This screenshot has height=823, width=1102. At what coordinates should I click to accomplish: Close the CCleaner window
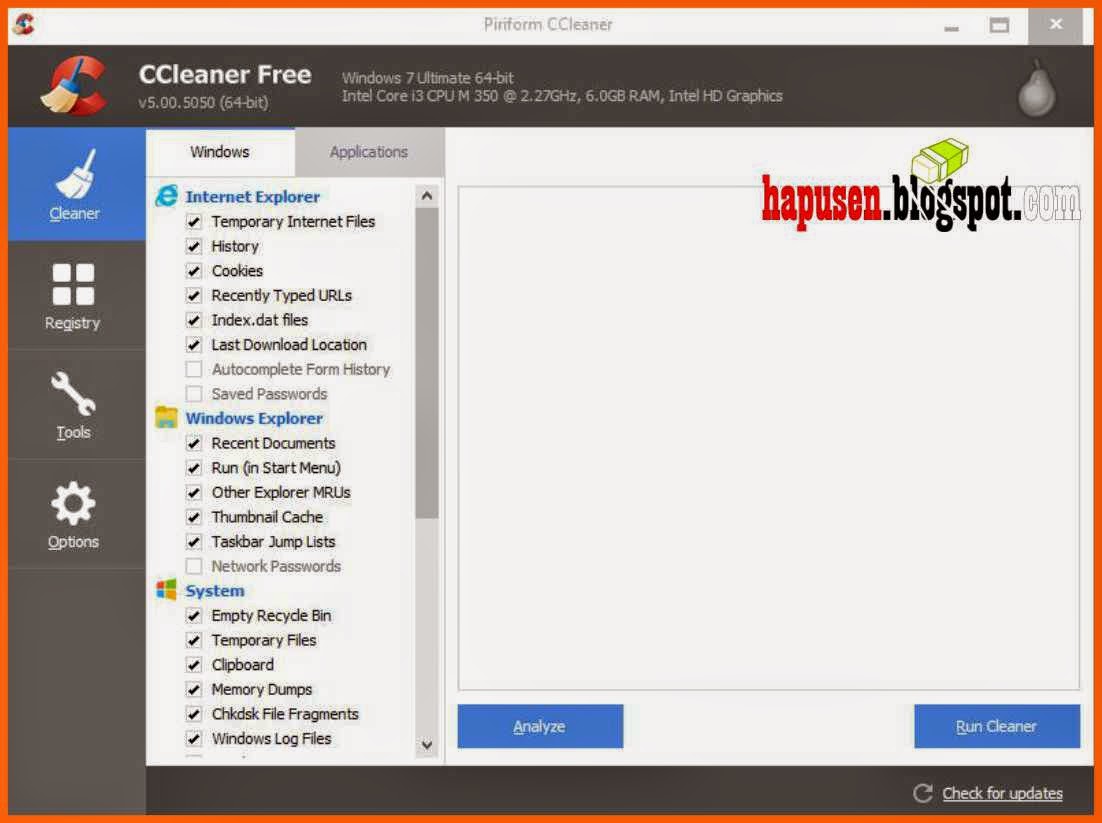coord(1056,25)
